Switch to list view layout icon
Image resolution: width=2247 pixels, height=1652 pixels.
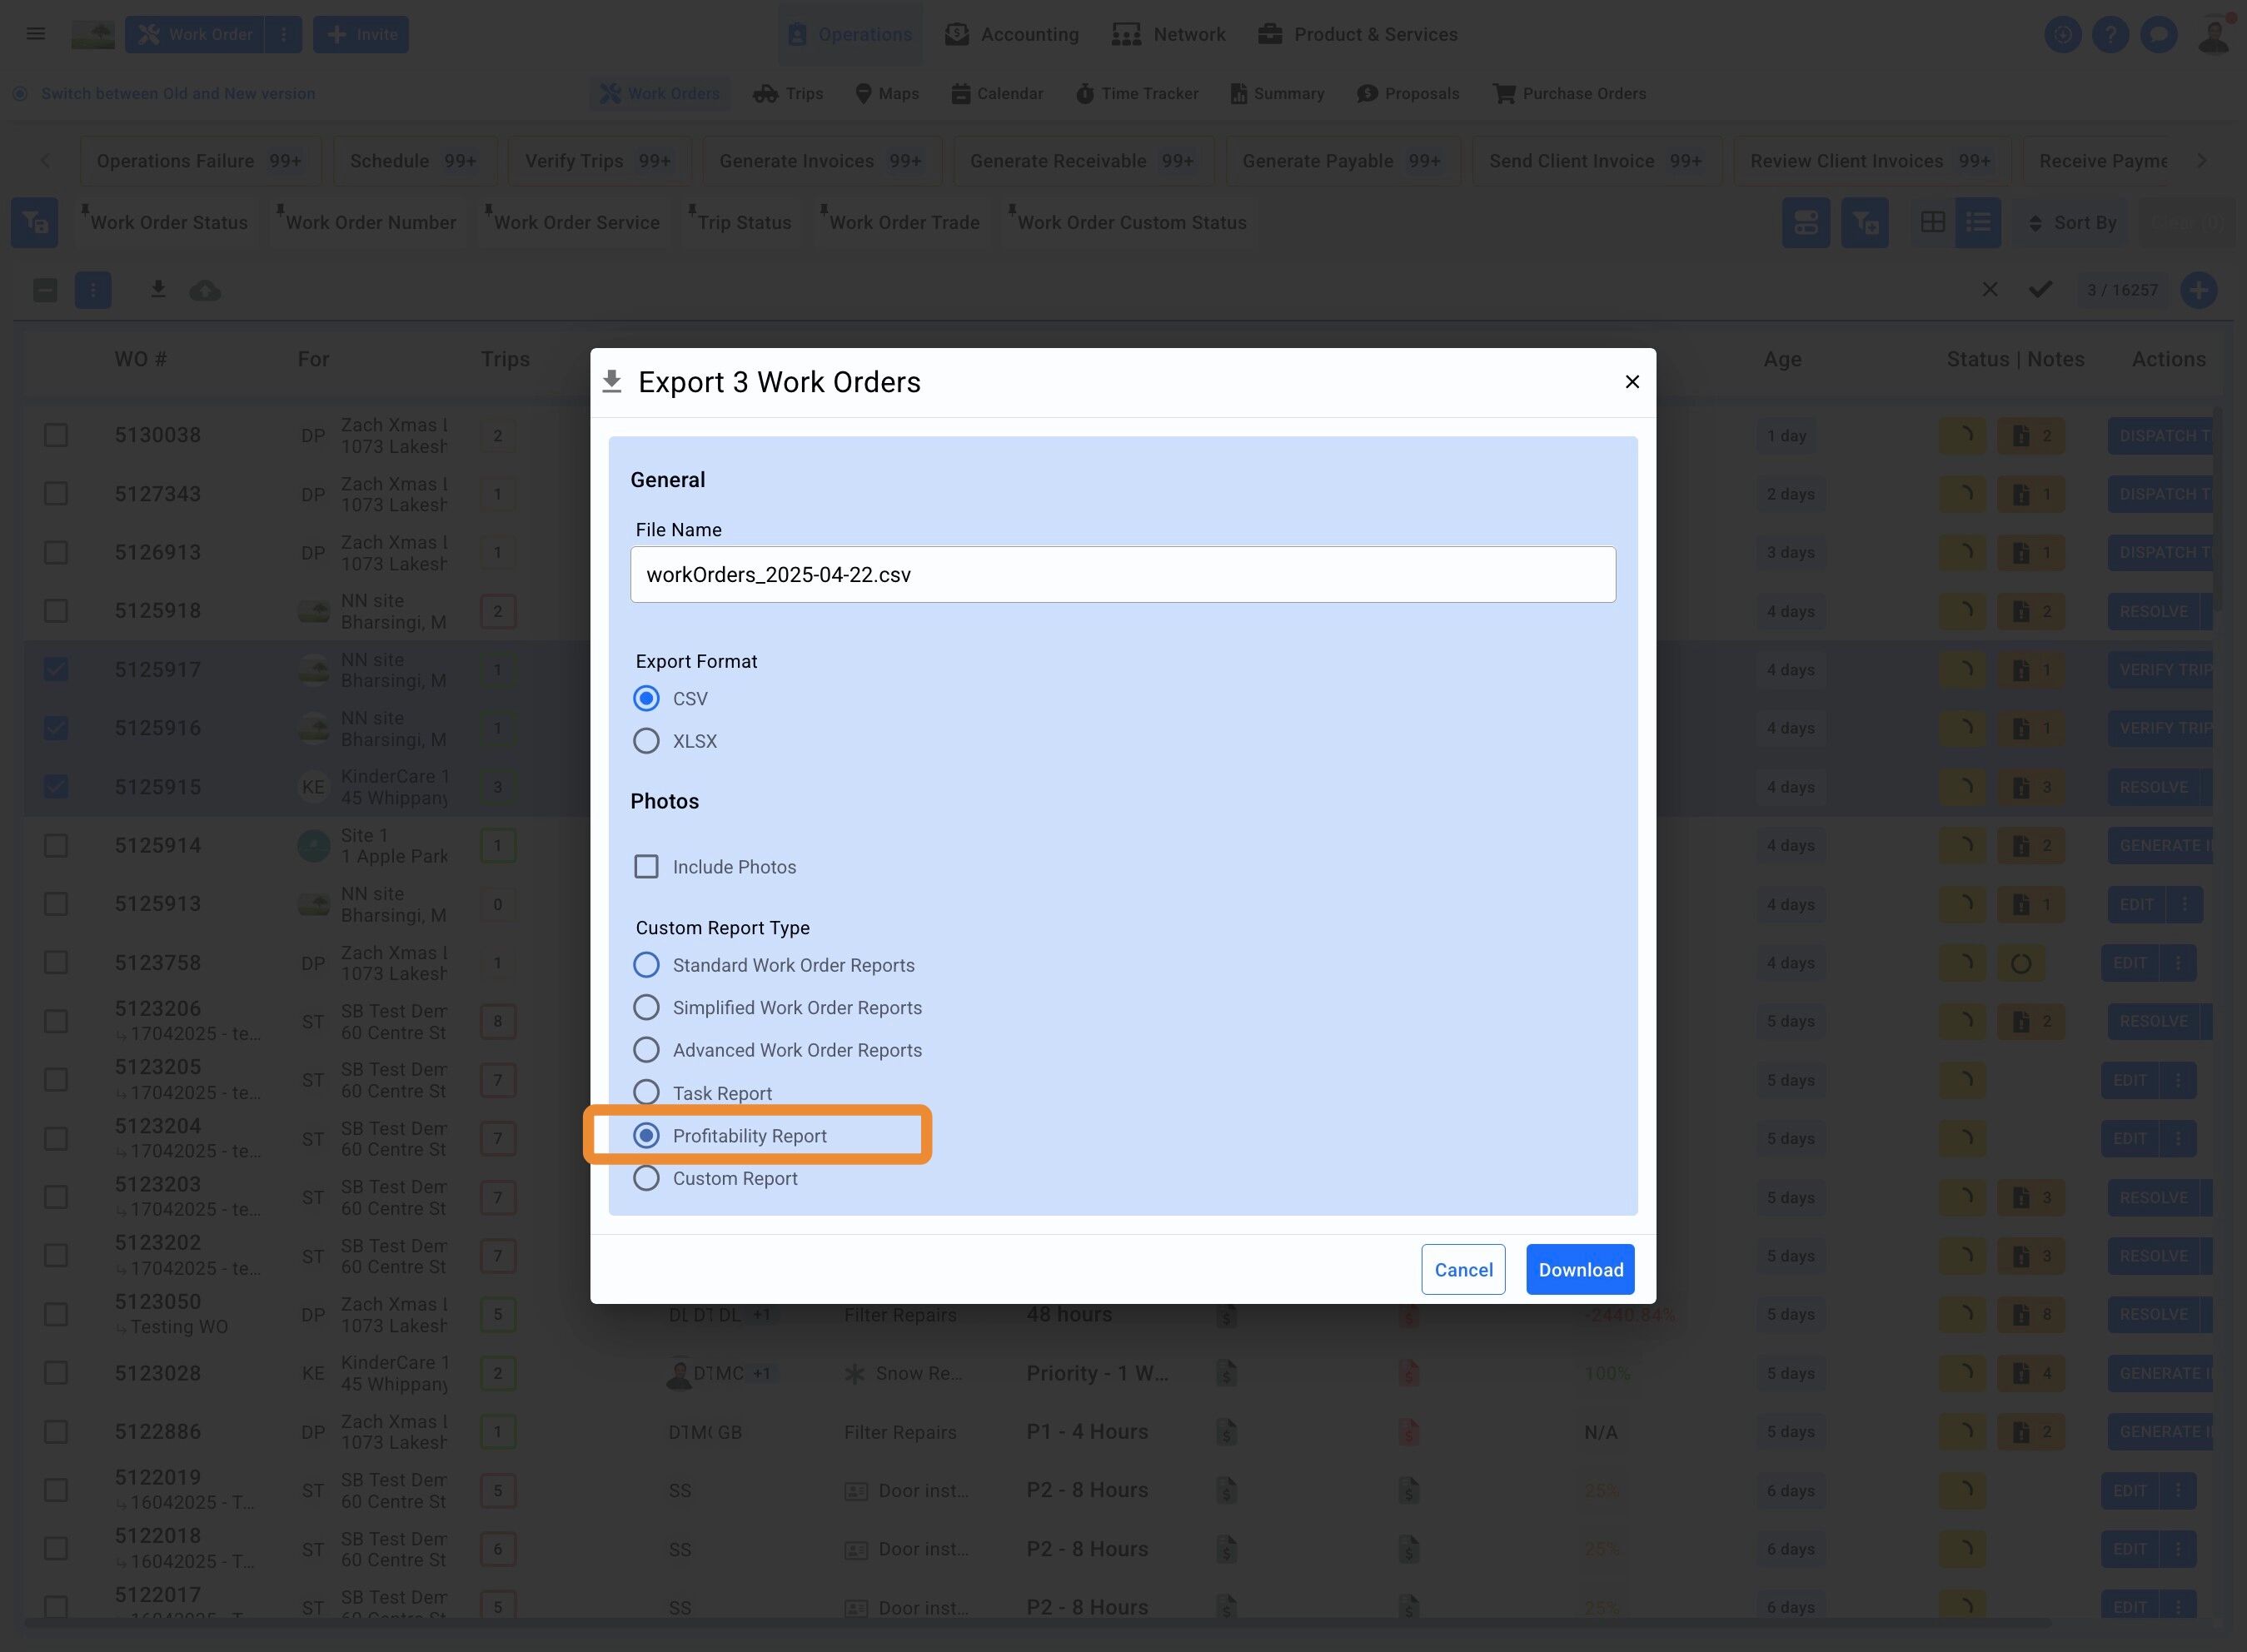tap(1977, 222)
